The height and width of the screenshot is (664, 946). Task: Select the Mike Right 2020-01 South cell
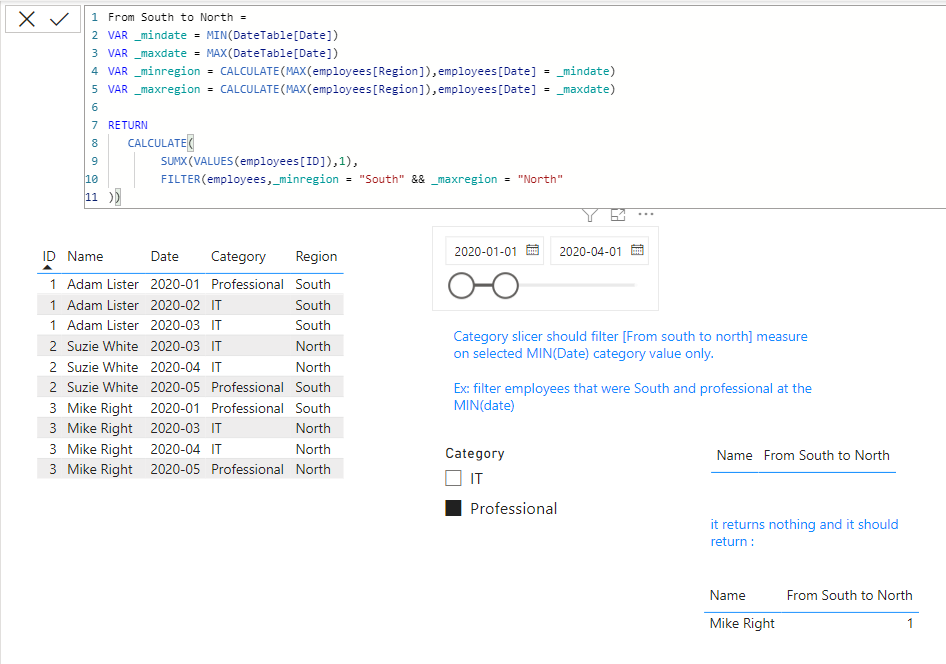313,408
